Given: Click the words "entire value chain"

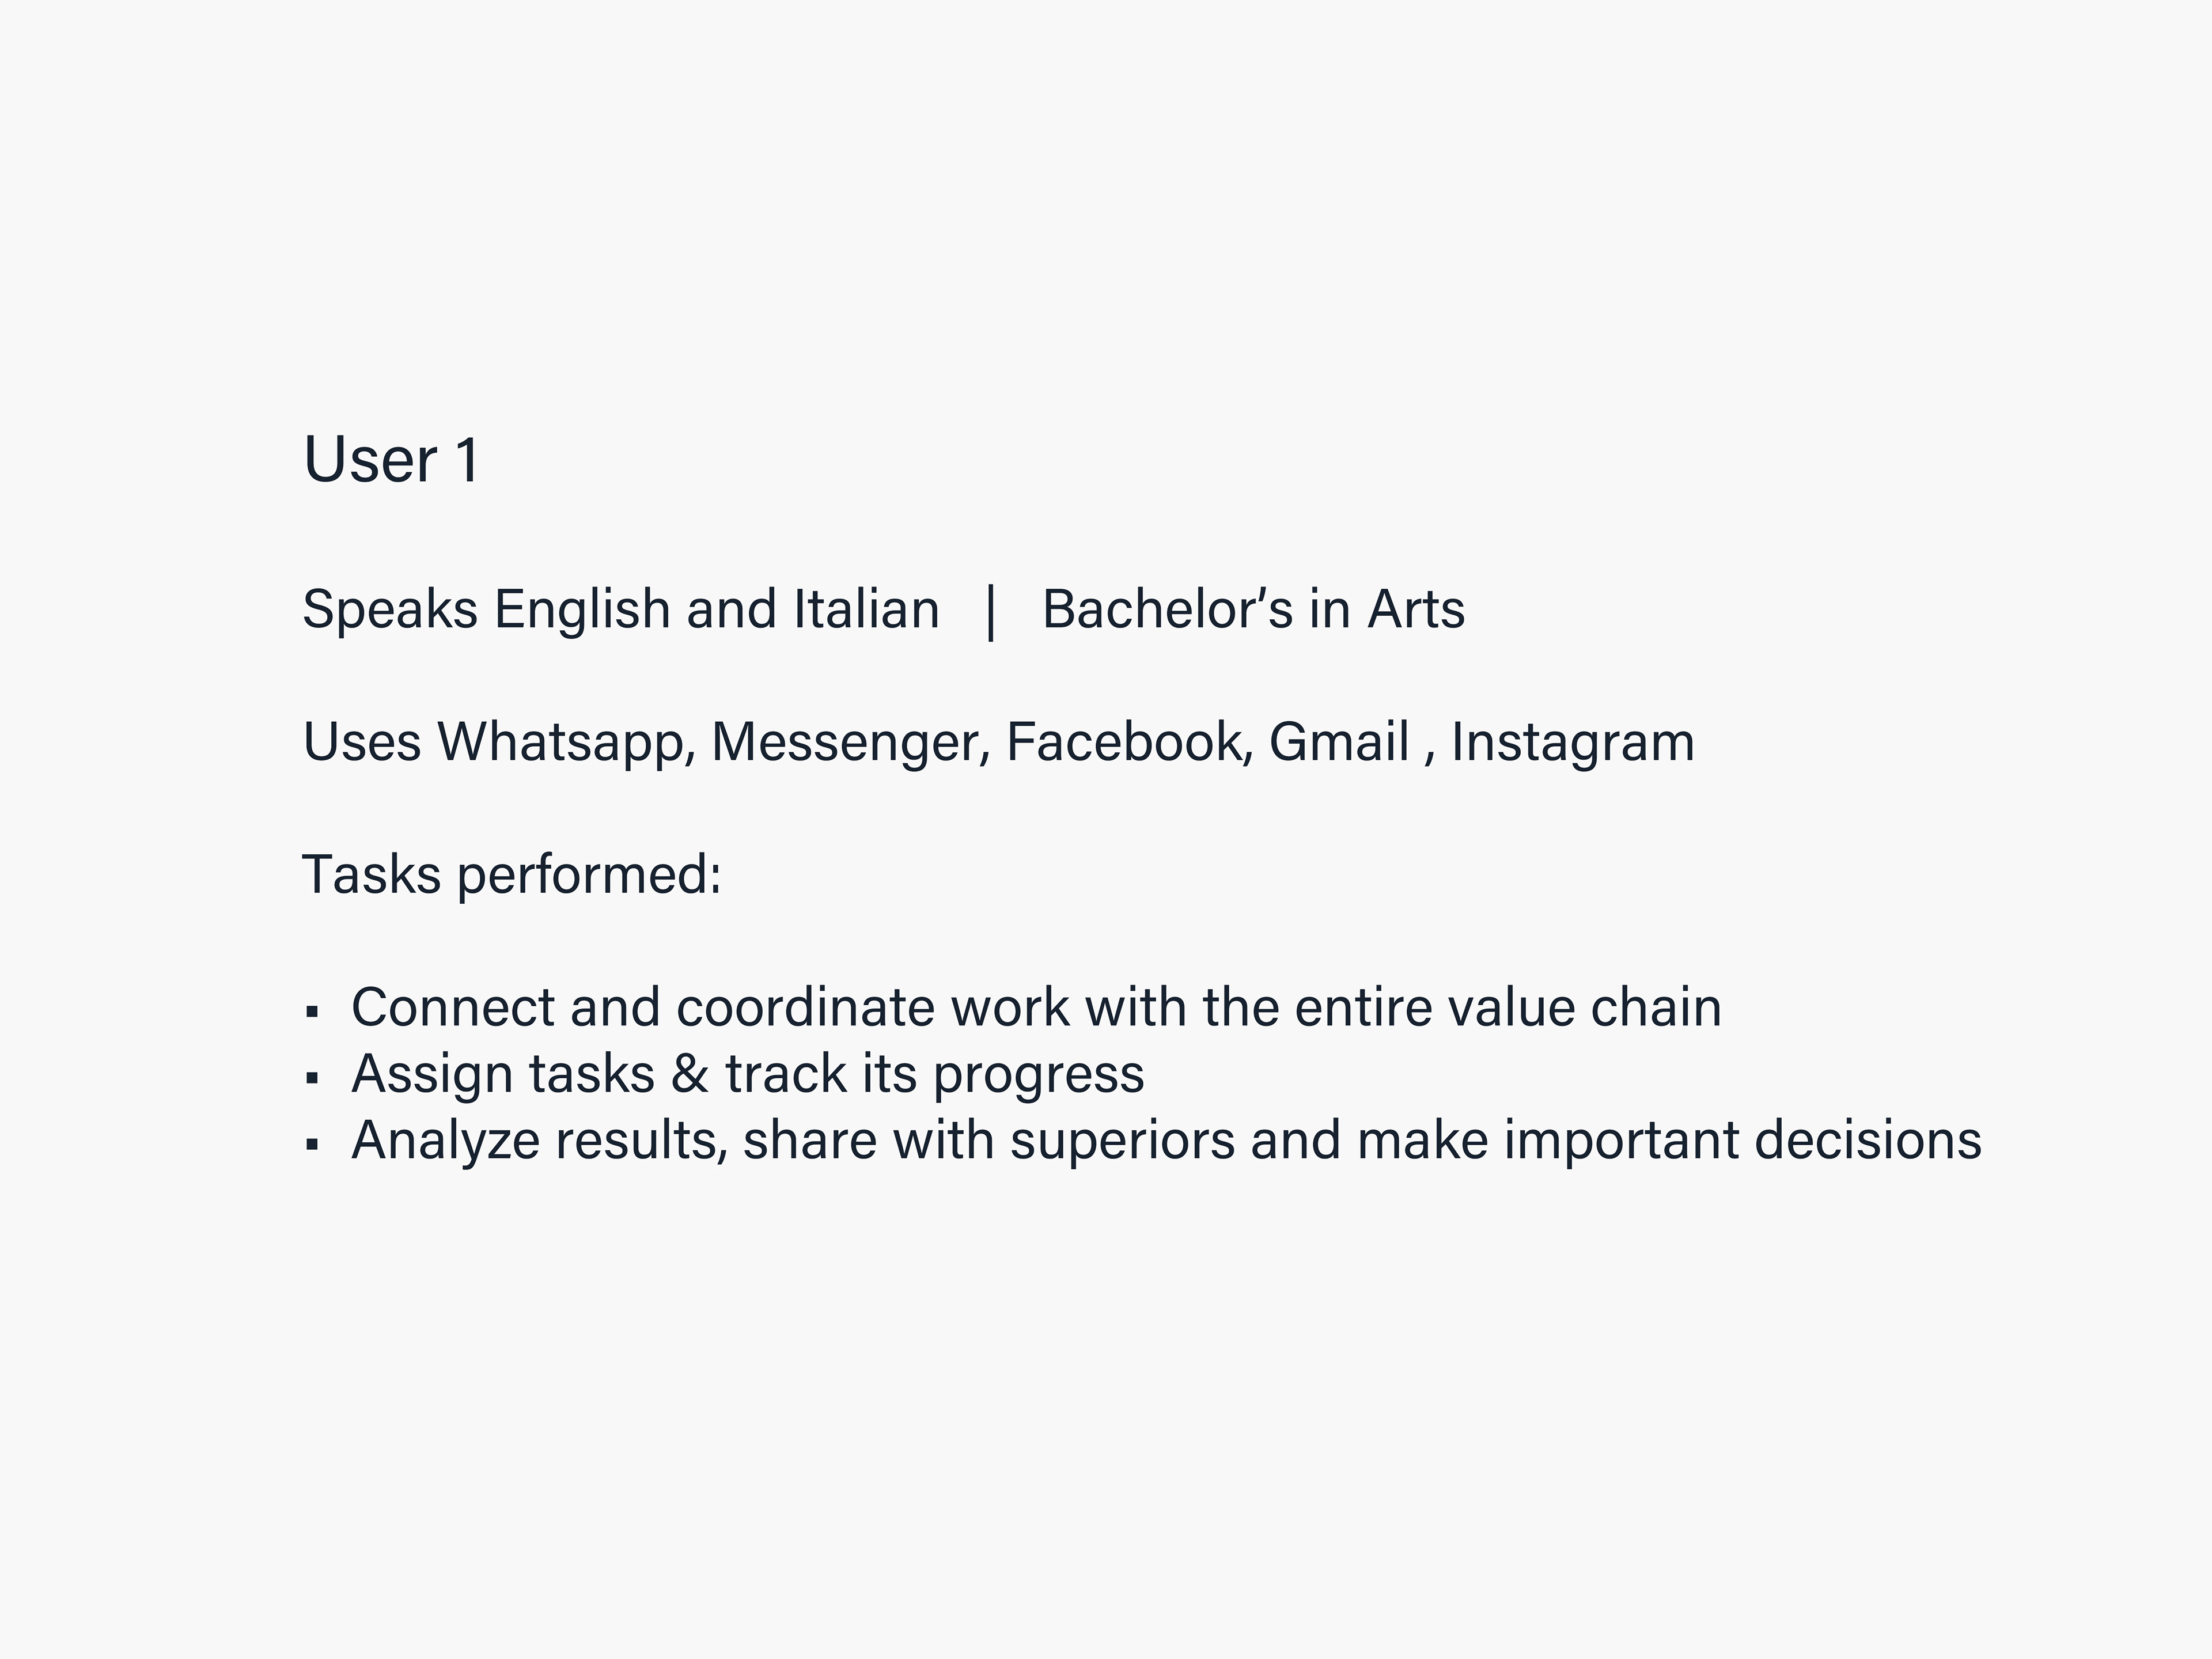Looking at the screenshot, I should click(x=1508, y=1007).
